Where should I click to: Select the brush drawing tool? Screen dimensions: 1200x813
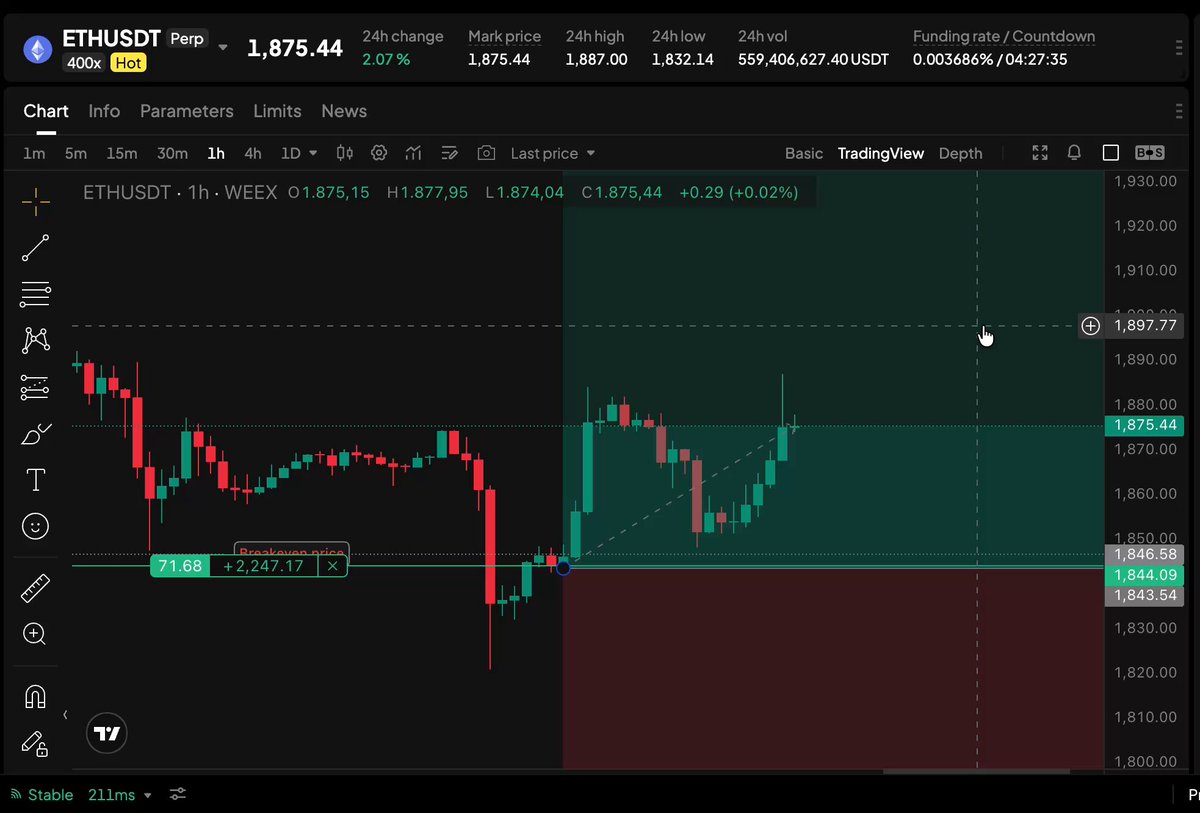tap(35, 434)
